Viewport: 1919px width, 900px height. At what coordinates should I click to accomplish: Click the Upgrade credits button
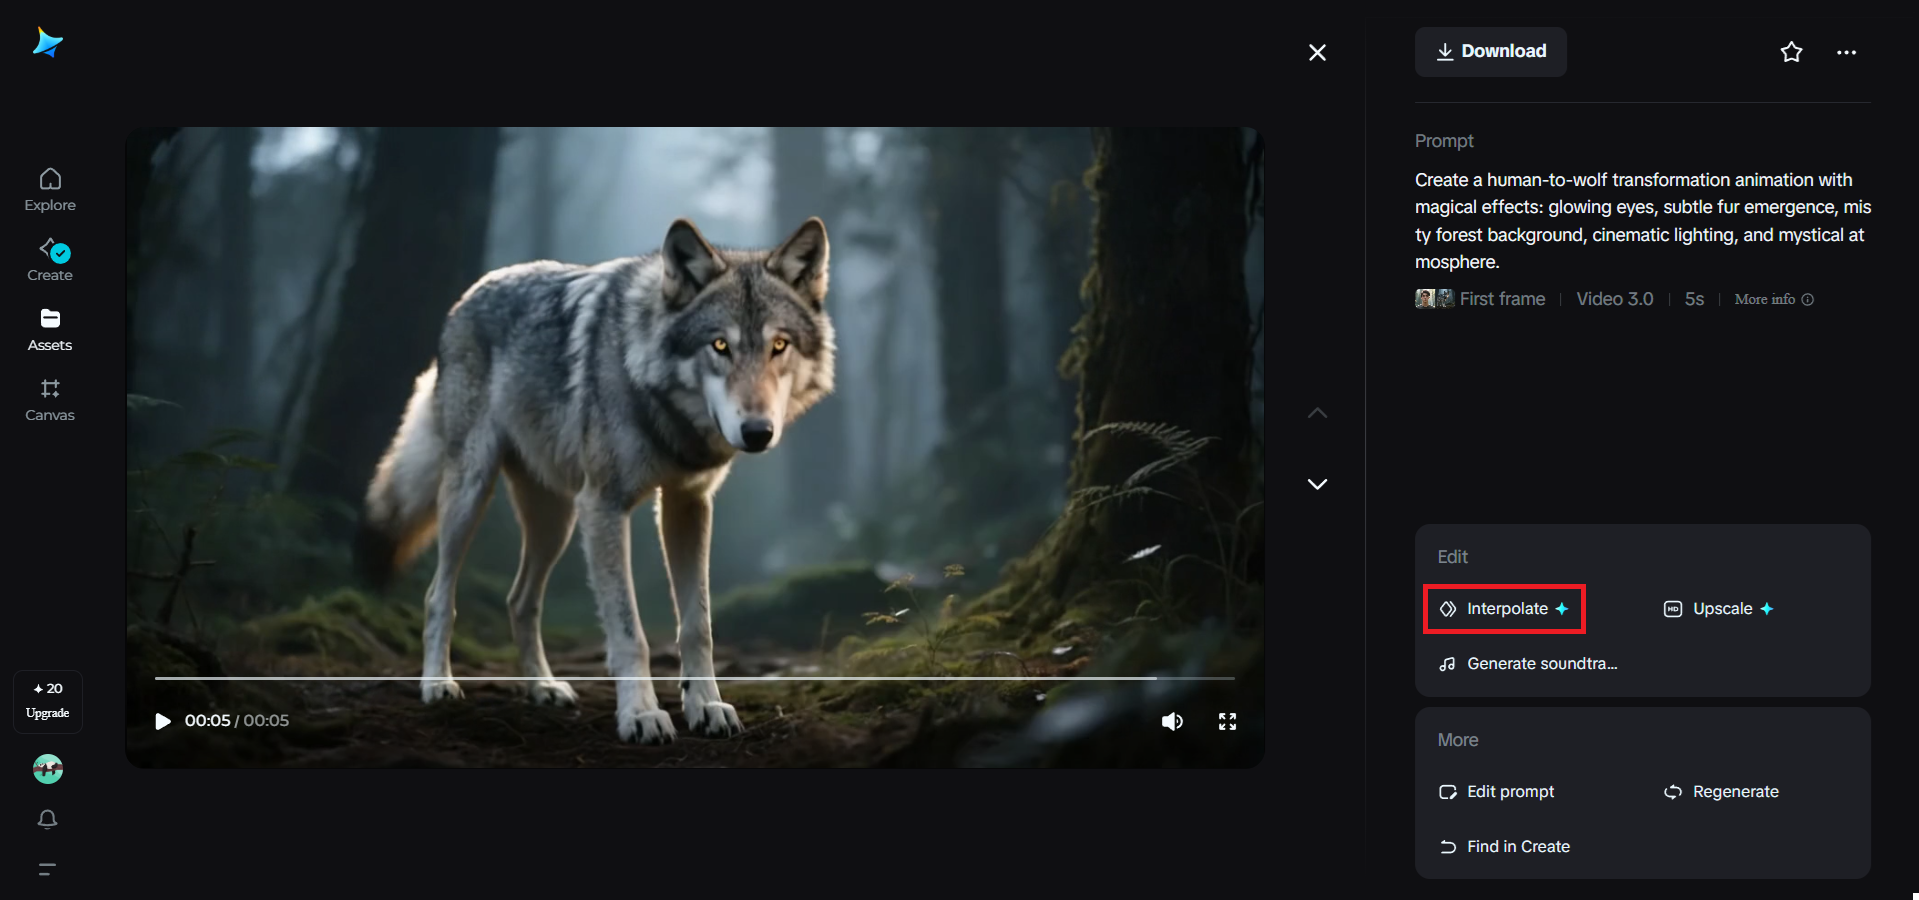coord(48,701)
